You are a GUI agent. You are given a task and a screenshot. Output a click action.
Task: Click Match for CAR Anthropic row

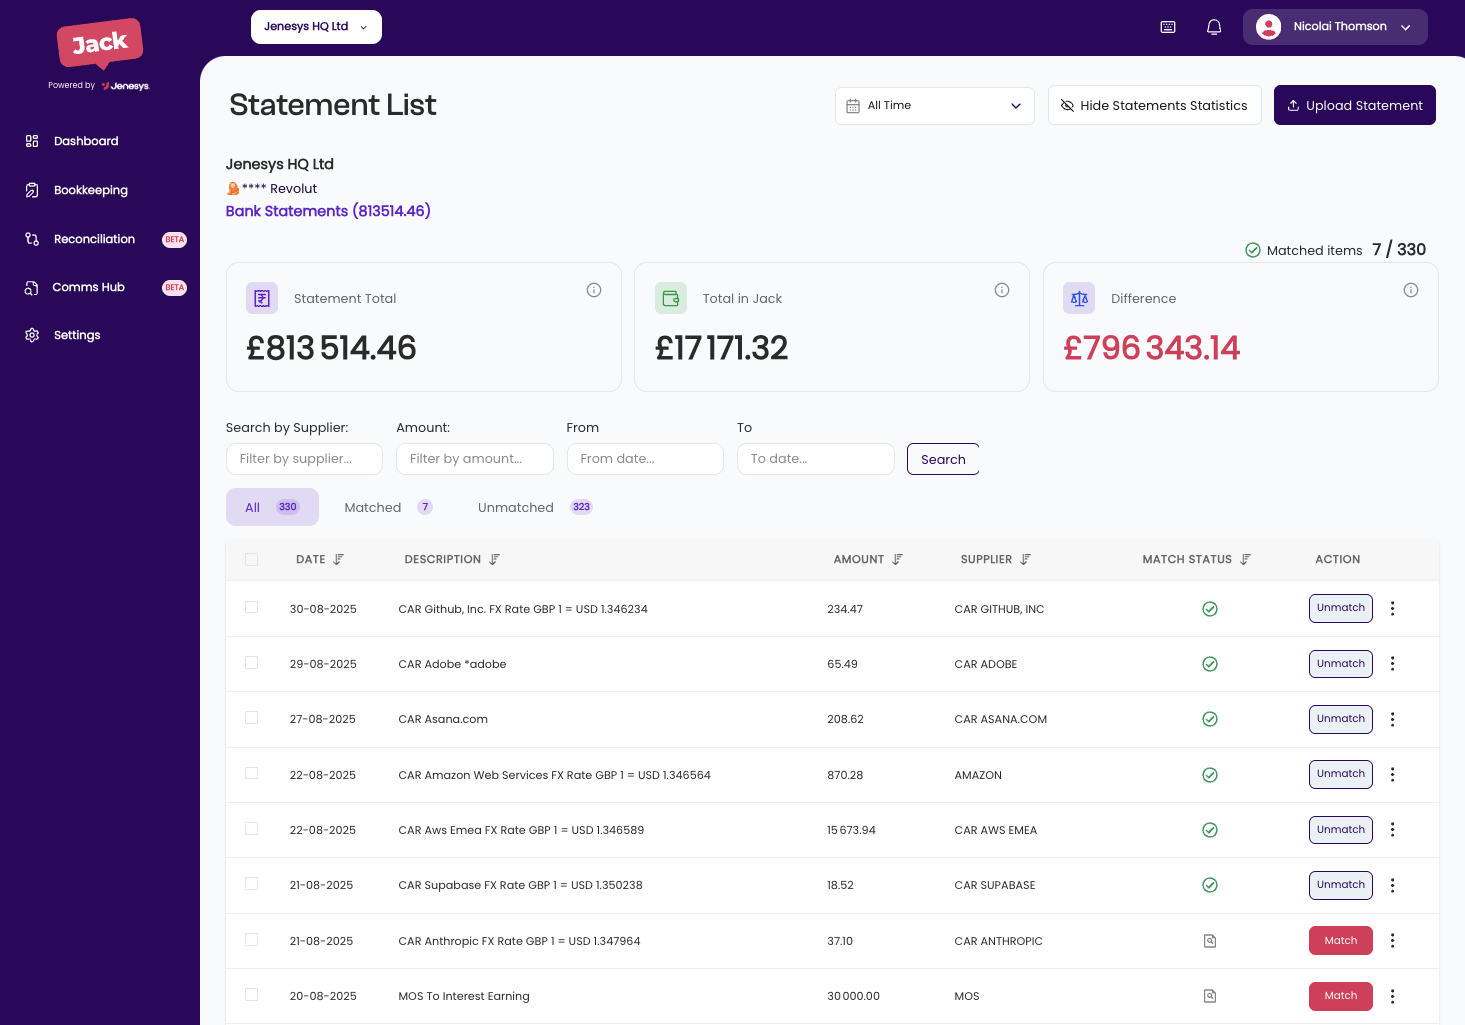pos(1340,940)
